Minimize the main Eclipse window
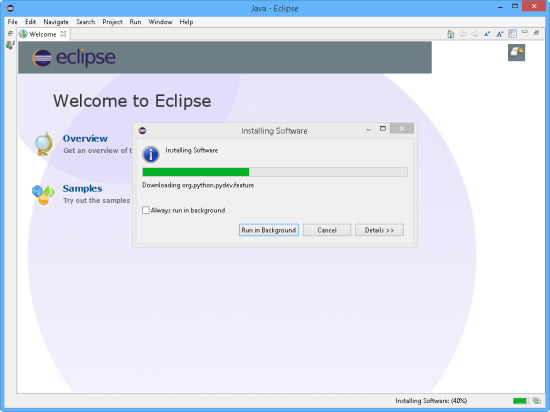This screenshot has width=550, height=412. pos(501,7)
